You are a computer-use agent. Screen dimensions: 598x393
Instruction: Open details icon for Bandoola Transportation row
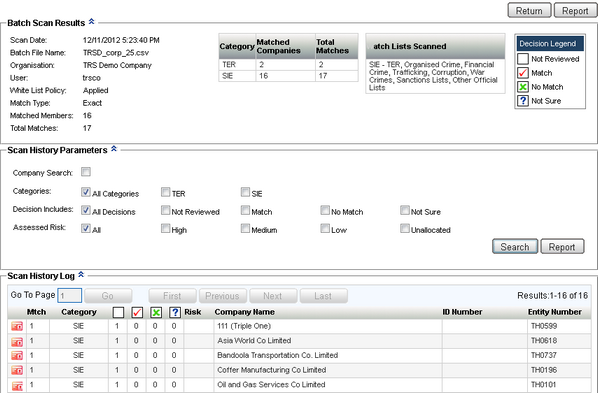(17, 356)
